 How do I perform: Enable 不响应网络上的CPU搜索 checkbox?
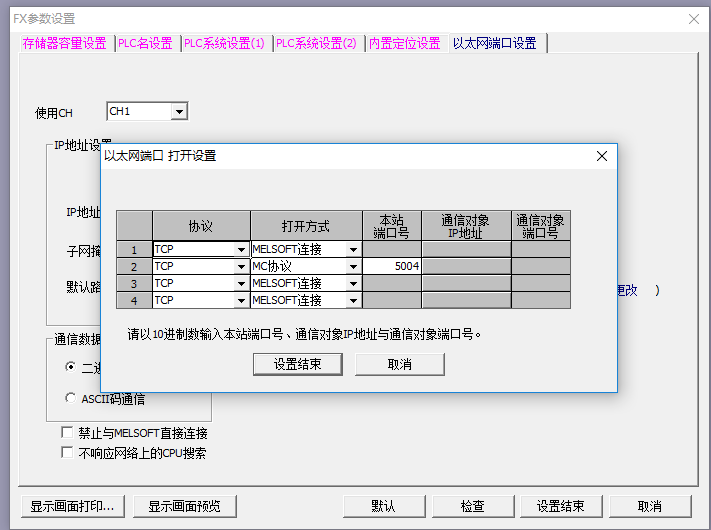(68, 453)
